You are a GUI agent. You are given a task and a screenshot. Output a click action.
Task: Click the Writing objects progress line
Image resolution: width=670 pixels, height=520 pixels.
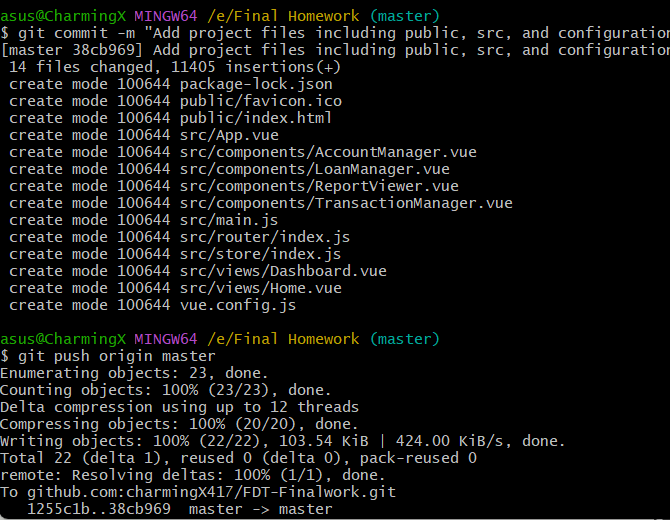282,441
